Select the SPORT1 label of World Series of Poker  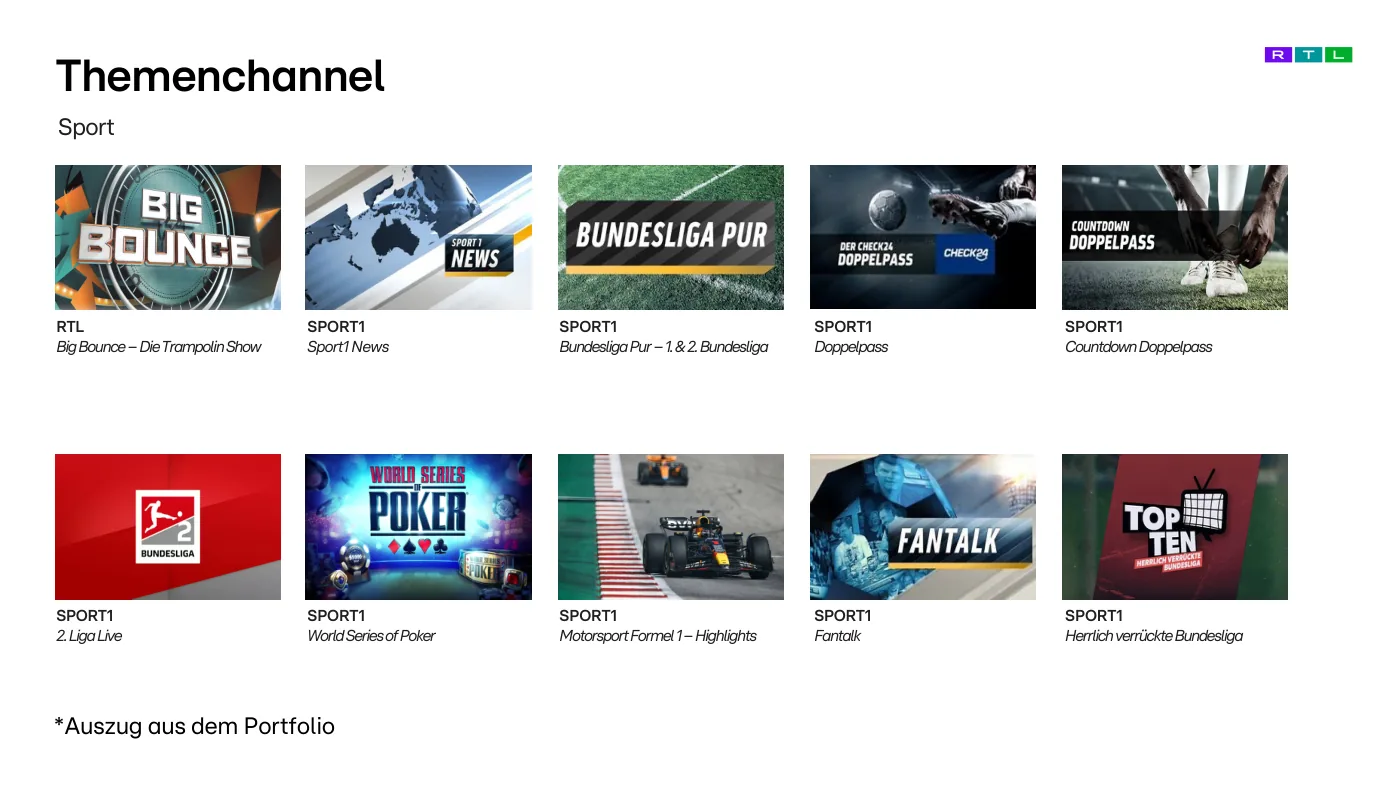tap(336, 616)
